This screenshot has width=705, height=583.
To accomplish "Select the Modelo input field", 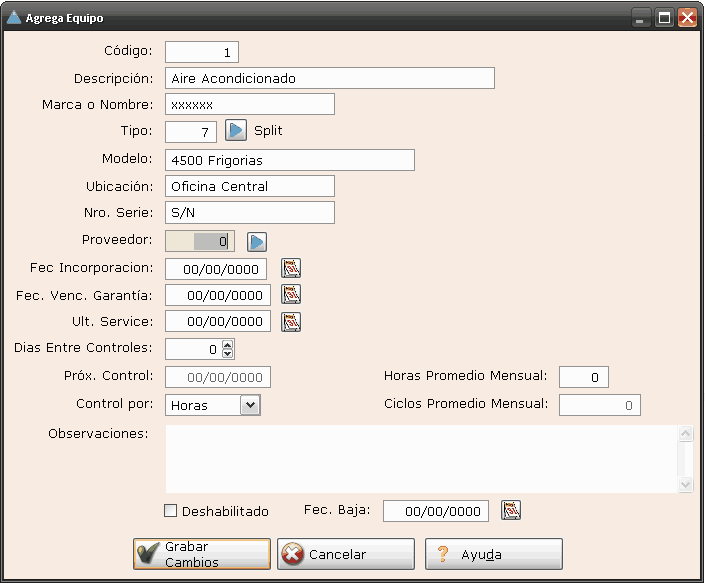I will click(289, 160).
